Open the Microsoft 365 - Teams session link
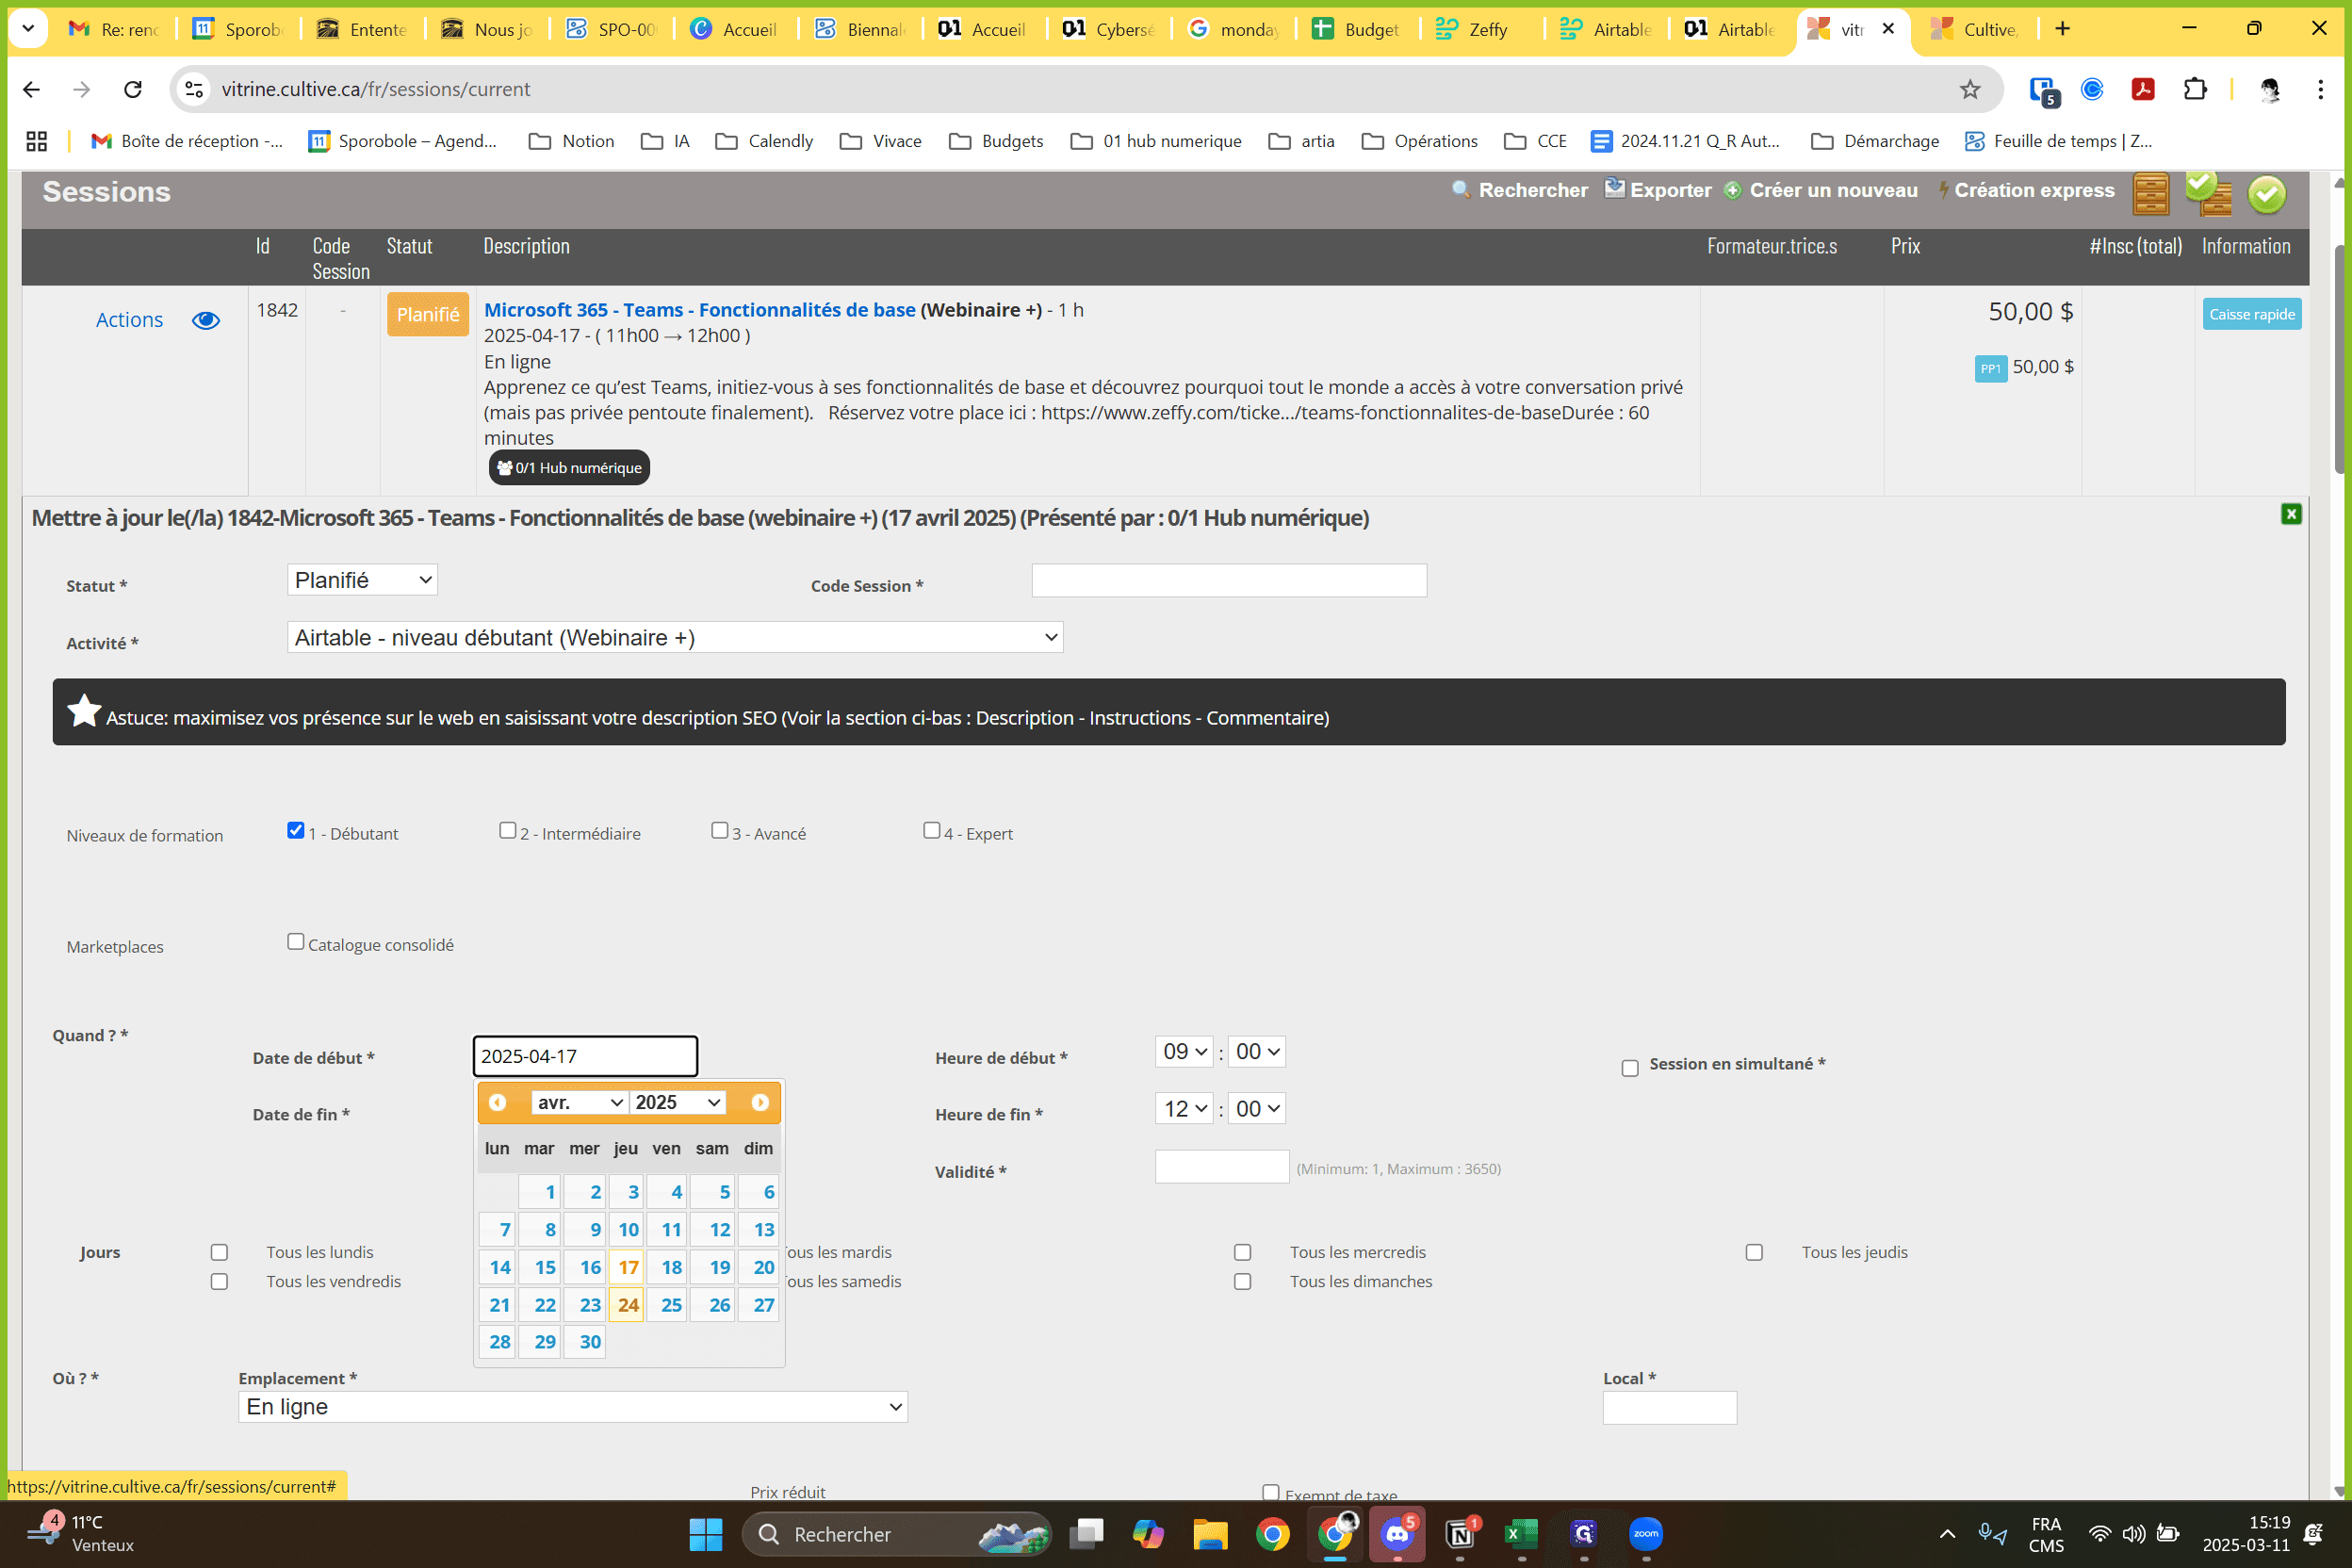Image resolution: width=2352 pixels, height=1568 pixels. 700,310
